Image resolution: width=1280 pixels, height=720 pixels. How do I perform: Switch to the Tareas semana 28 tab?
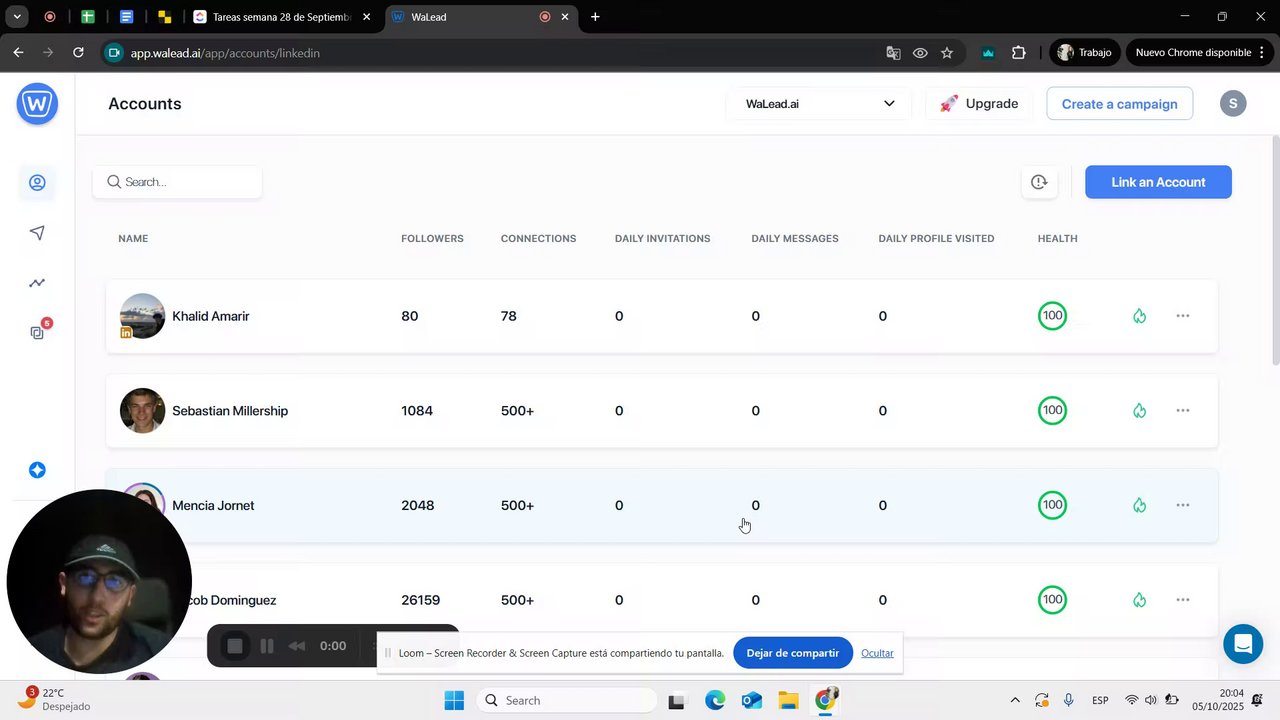point(281,17)
